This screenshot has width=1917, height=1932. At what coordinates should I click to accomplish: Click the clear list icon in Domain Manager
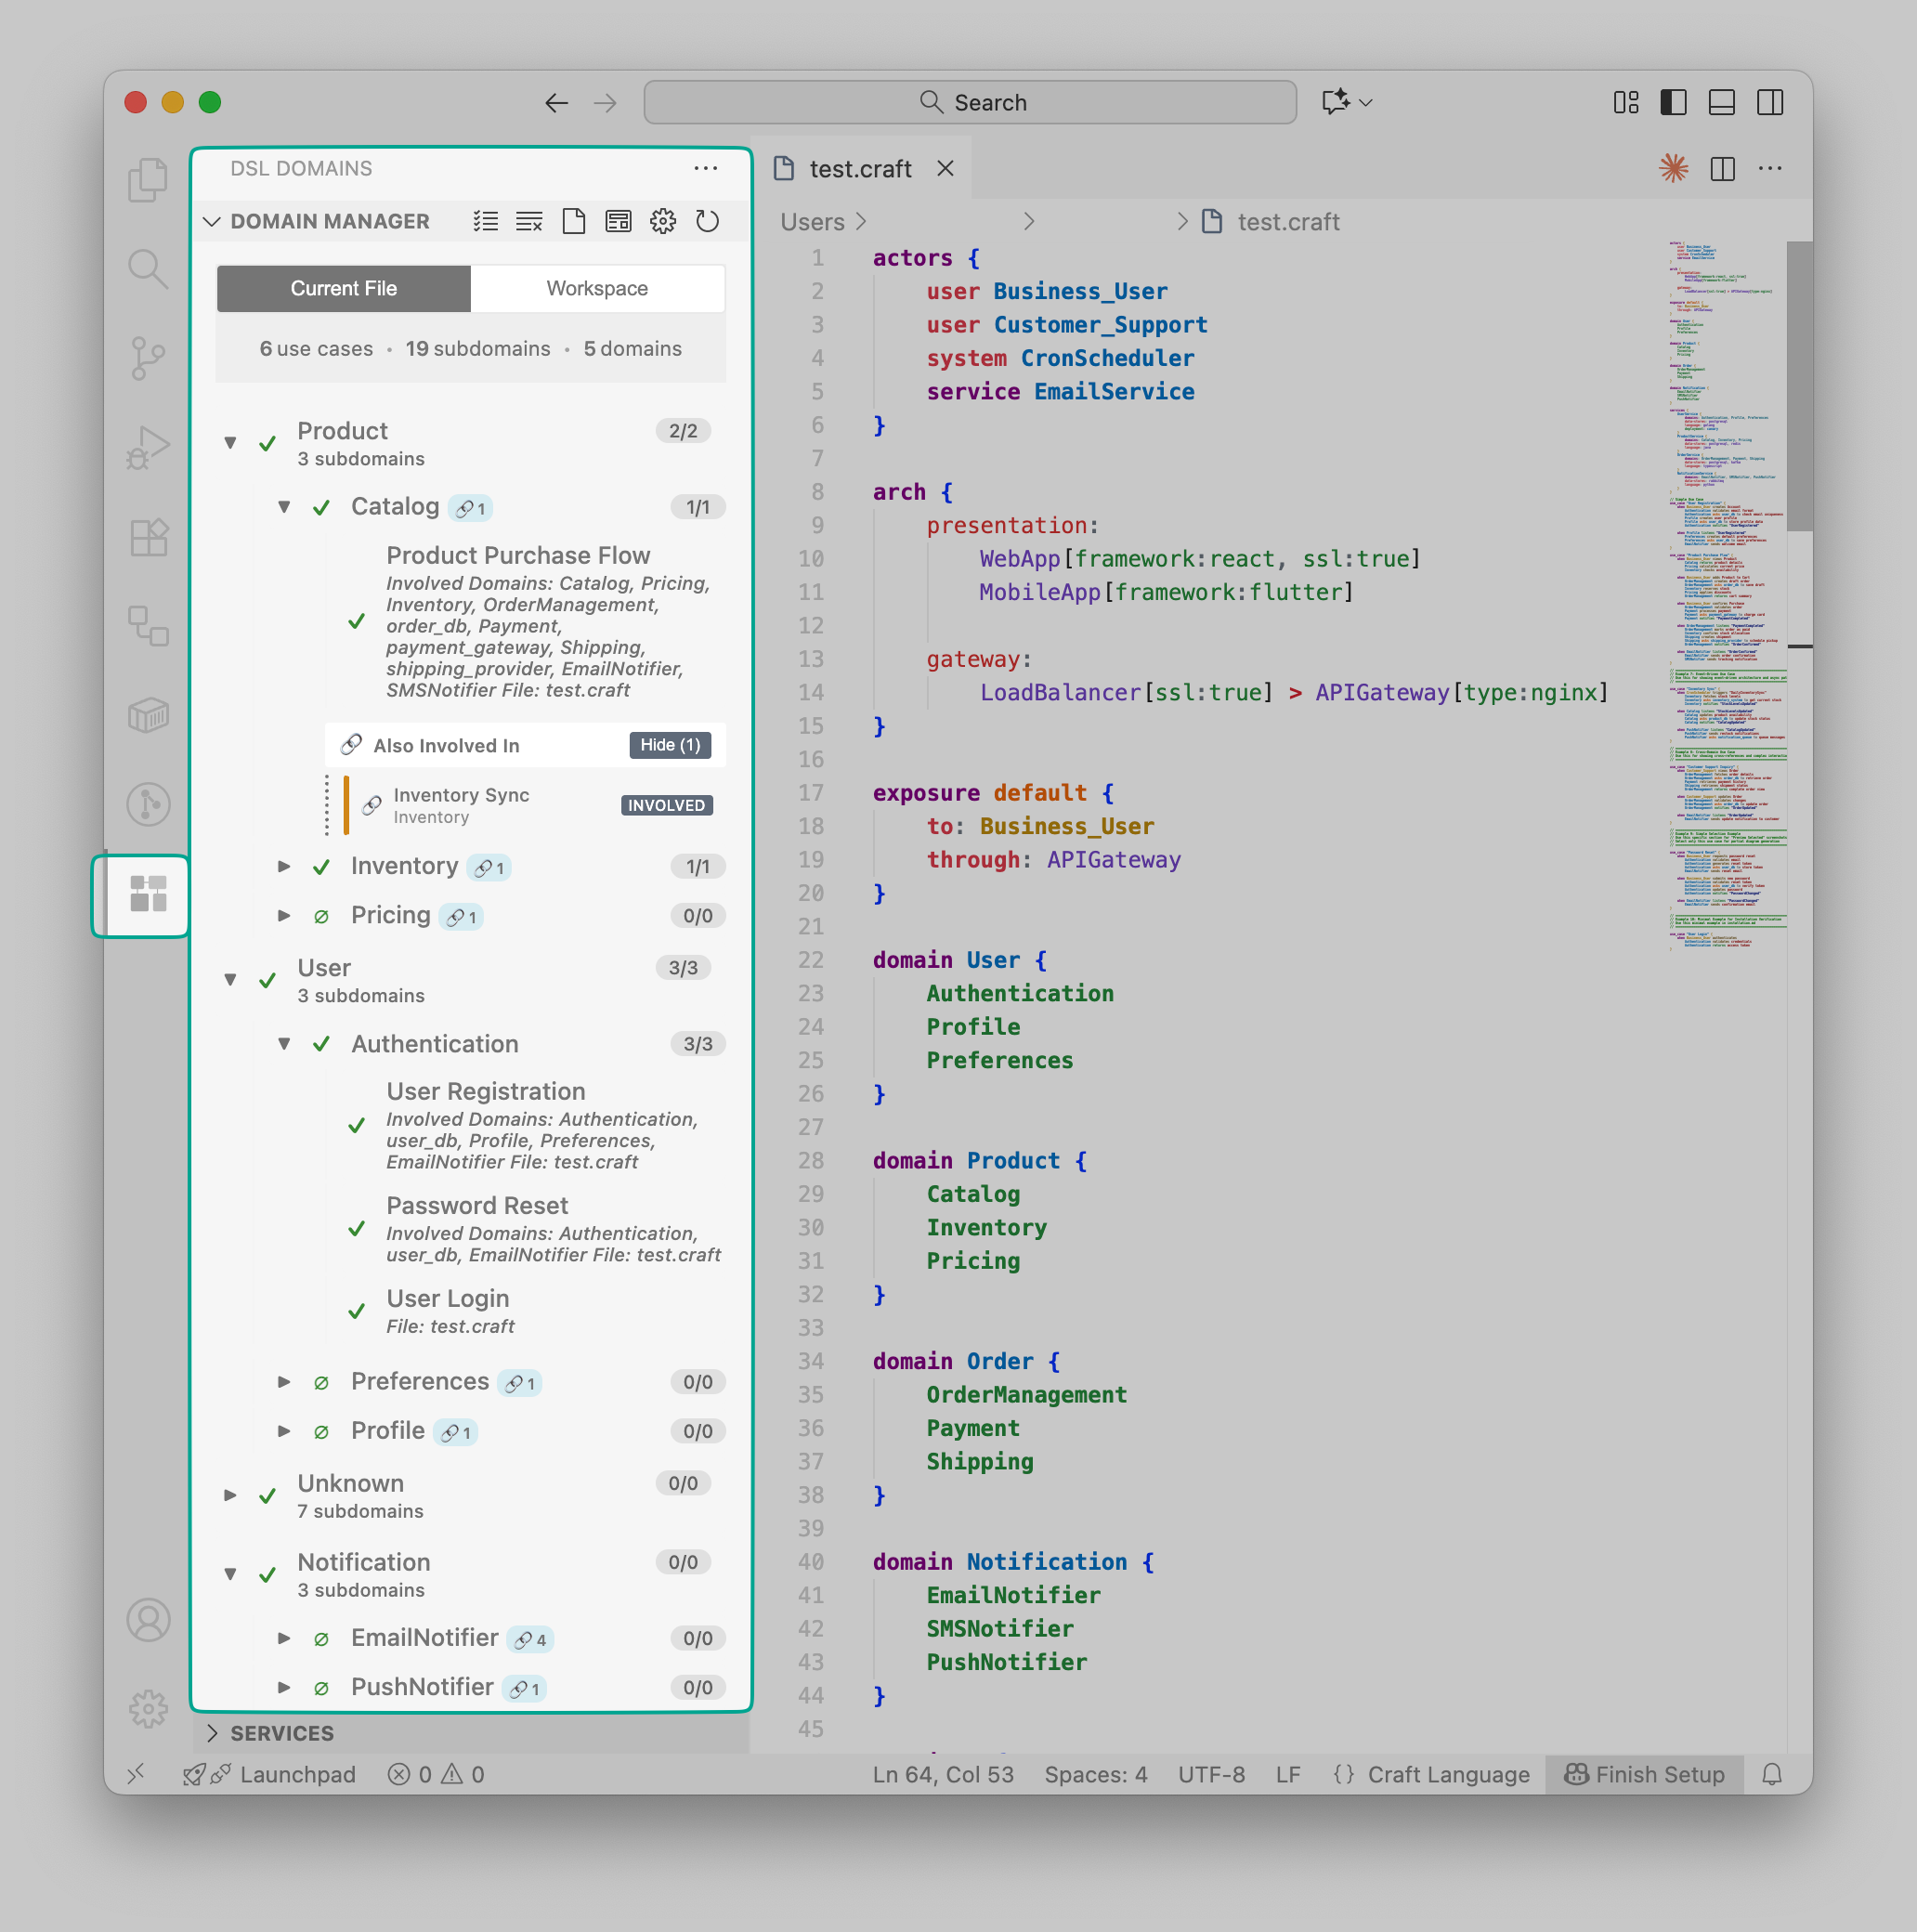click(x=529, y=221)
